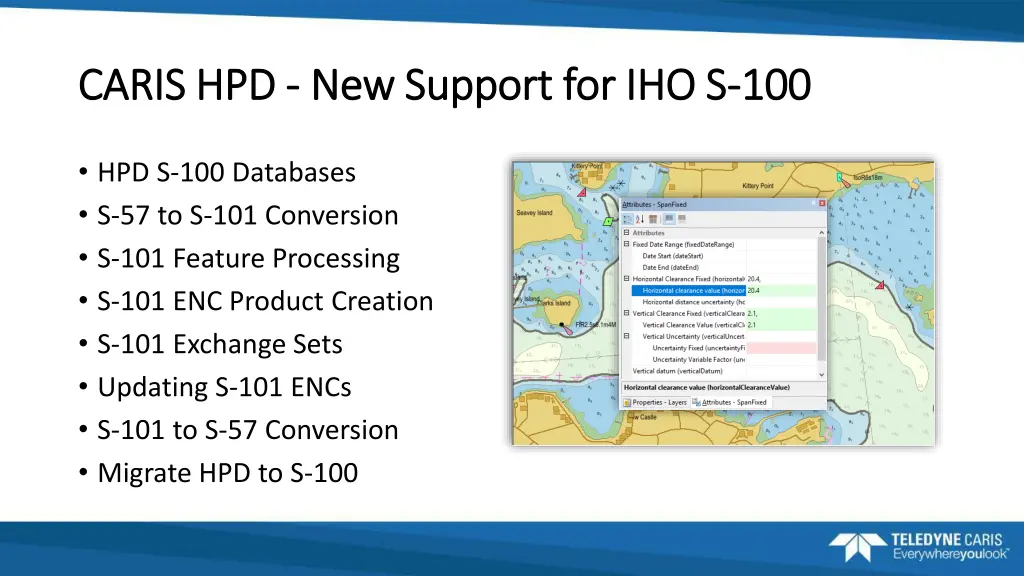This screenshot has height=576, width=1024.
Task: Click the description pane 'Horizontal clearance value (horizontalClearanceValue)'
Action: tap(707, 387)
